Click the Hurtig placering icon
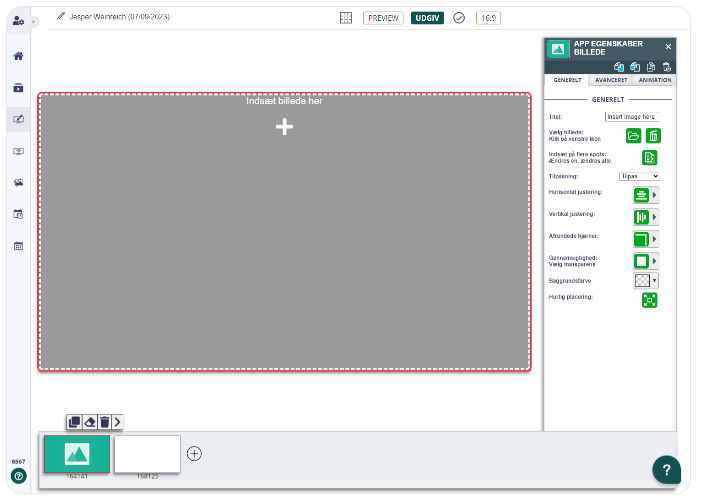 tap(650, 300)
